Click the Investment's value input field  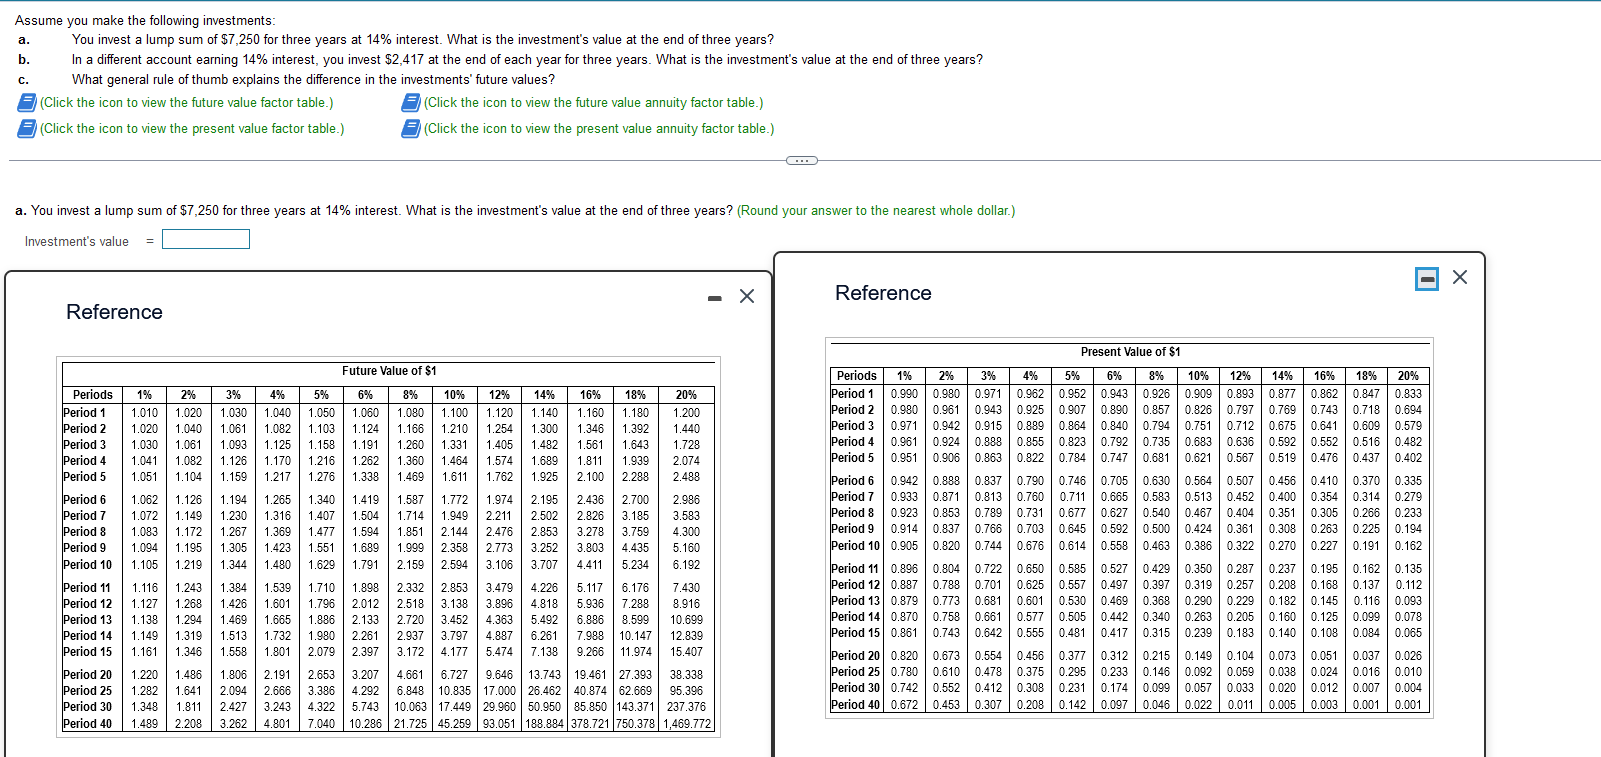point(206,240)
